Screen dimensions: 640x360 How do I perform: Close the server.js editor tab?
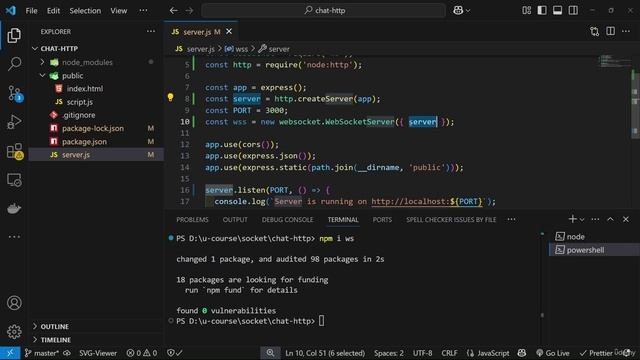[x=229, y=31]
